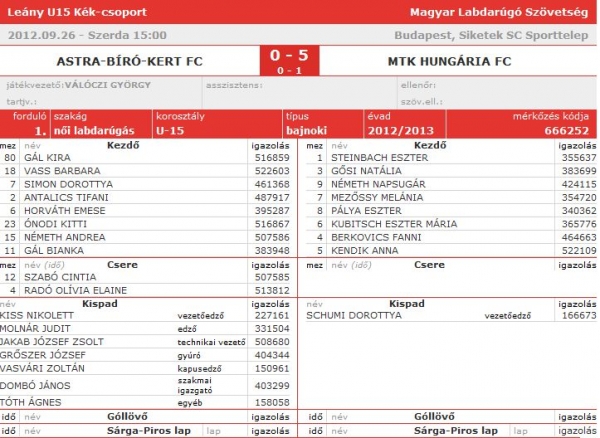Select player ÓNODI KITTI
Viewport: 600px width, 438px height.
[55, 224]
